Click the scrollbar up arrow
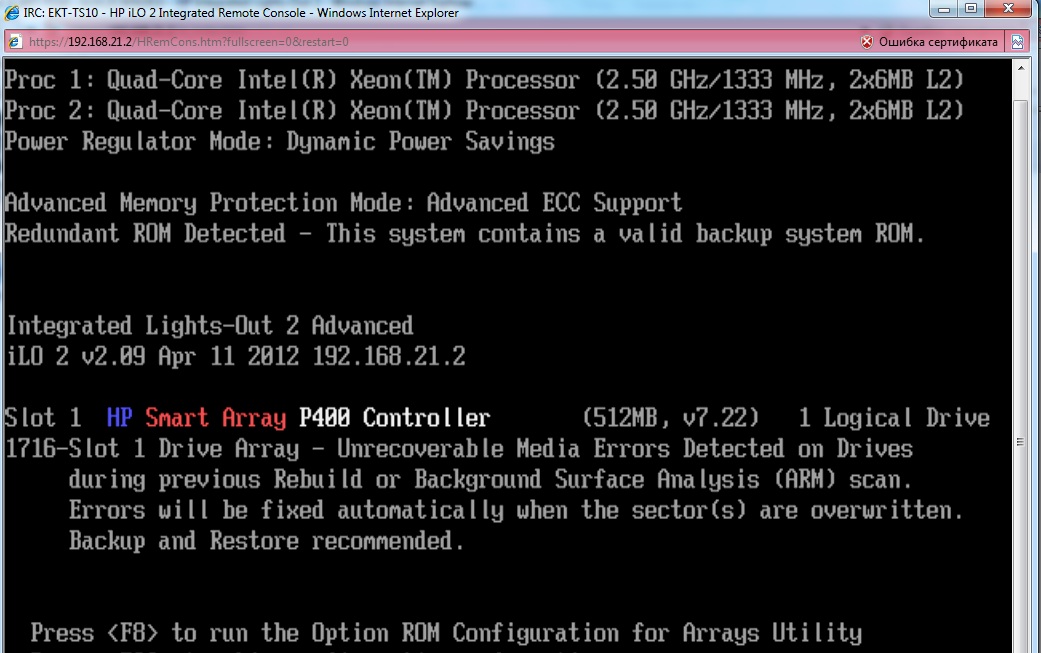This screenshot has height=653, width=1041. click(1020, 67)
